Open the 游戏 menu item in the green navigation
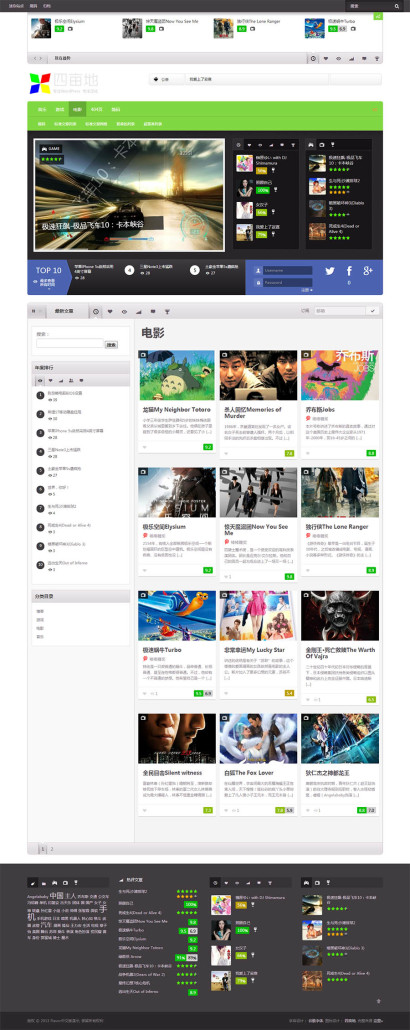 coord(59,109)
